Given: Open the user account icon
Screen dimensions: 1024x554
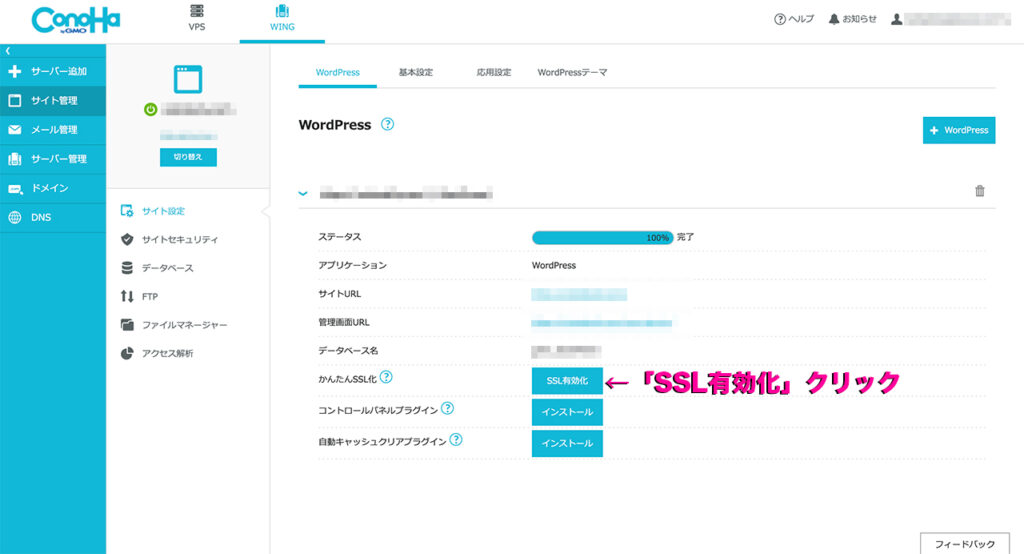Looking at the screenshot, I should pos(897,19).
